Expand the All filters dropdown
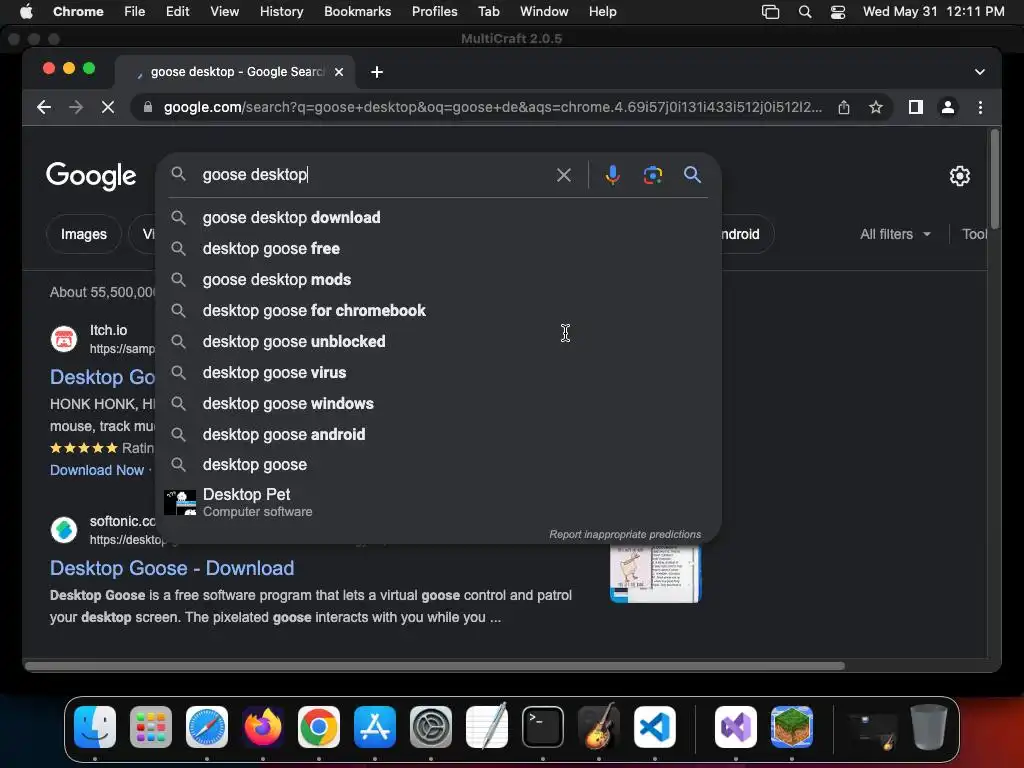This screenshot has width=1024, height=768. [x=895, y=234]
